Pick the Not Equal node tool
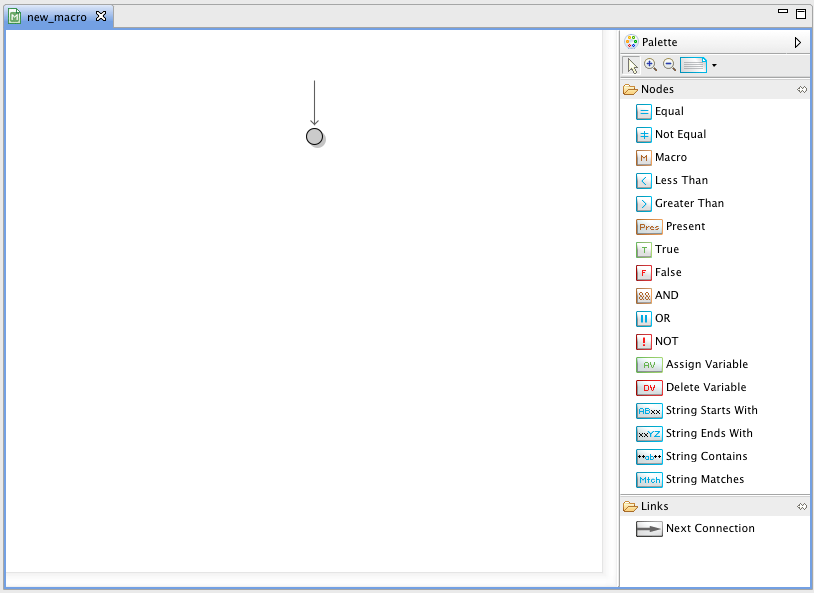The height and width of the screenshot is (593, 814). [x=644, y=135]
